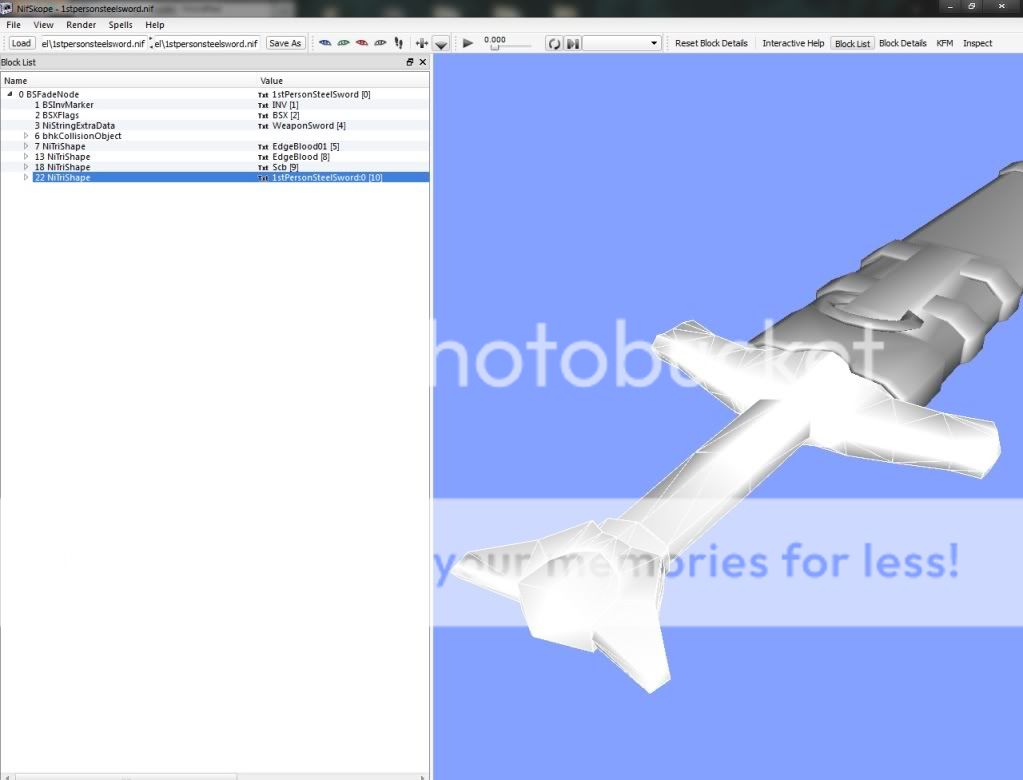1023x780 pixels.
Task: Click the Save As button
Action: (285, 43)
